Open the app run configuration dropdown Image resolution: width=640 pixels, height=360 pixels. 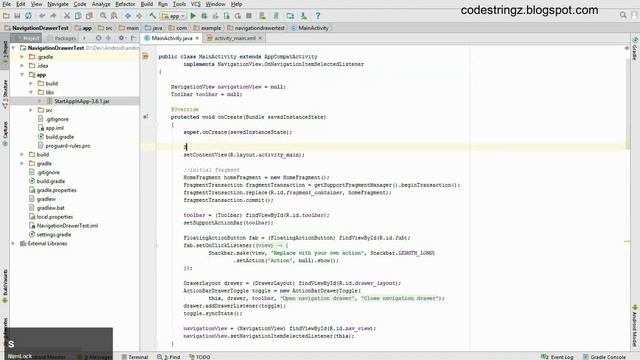(174, 16)
